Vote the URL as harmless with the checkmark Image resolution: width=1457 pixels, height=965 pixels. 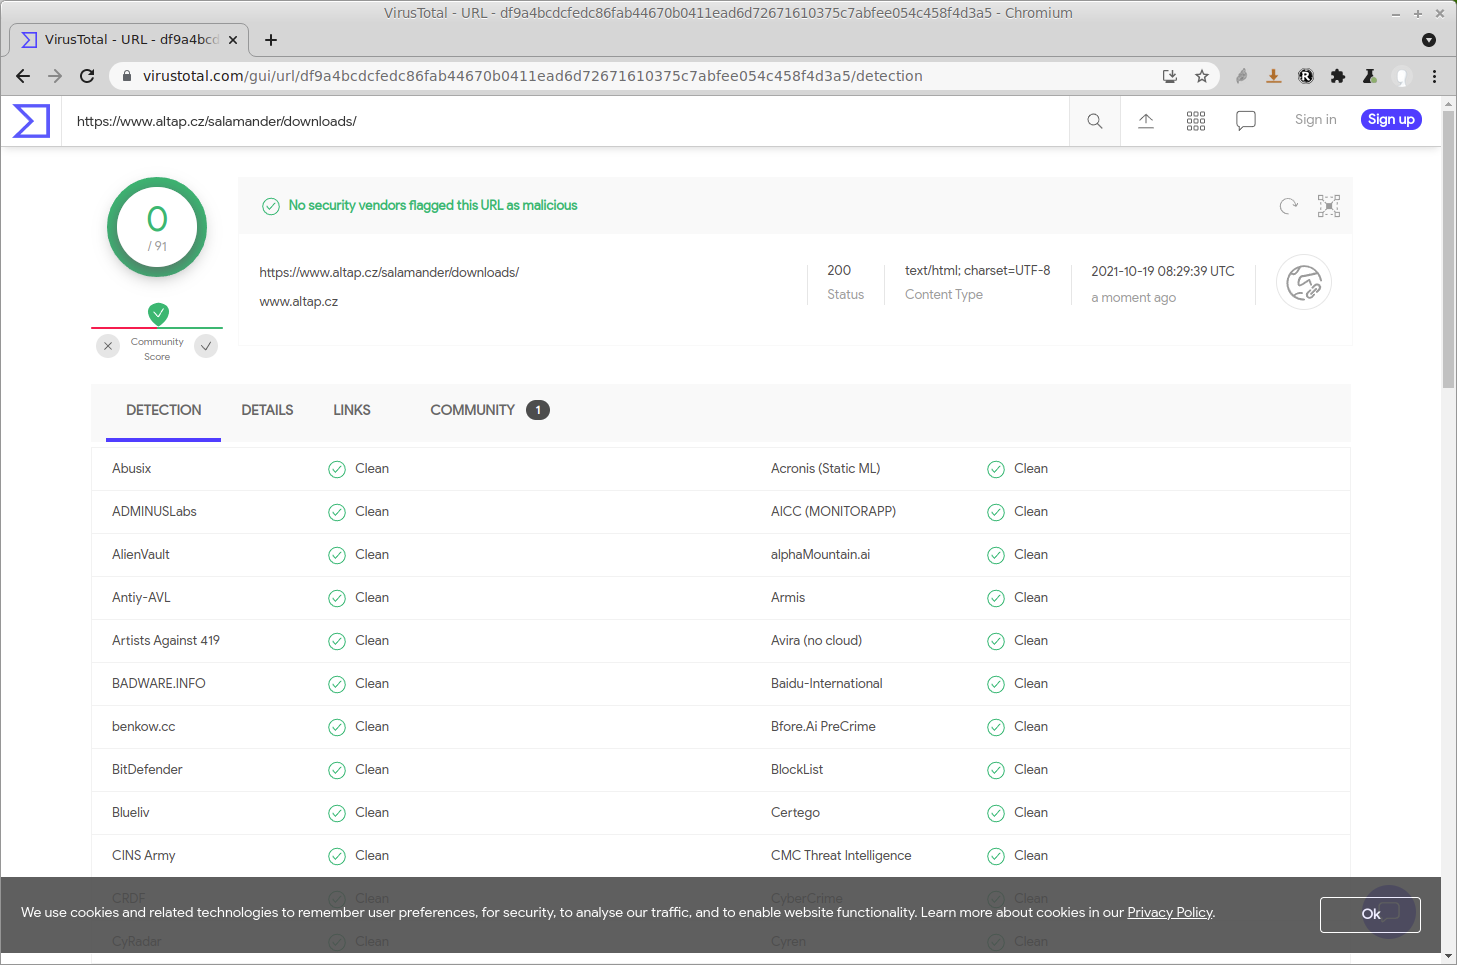206,346
